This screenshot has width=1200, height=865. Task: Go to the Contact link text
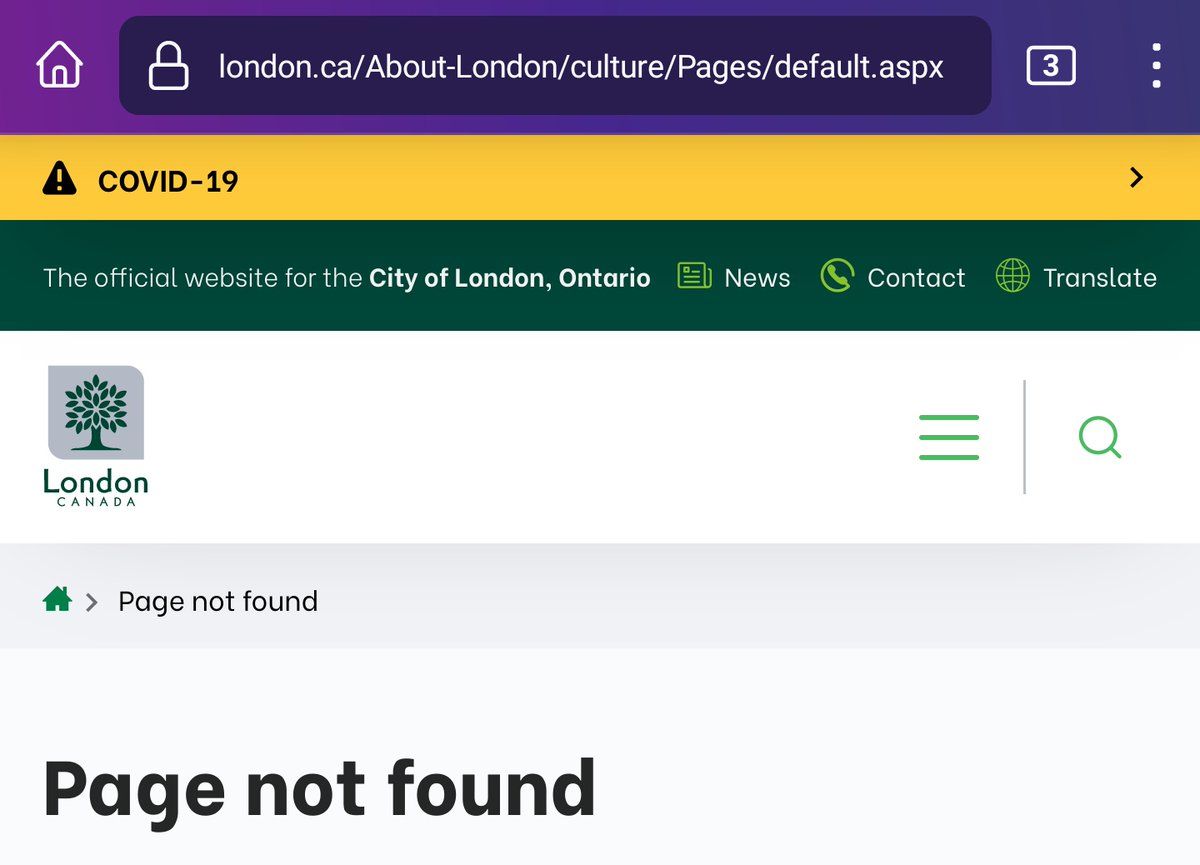coord(916,278)
